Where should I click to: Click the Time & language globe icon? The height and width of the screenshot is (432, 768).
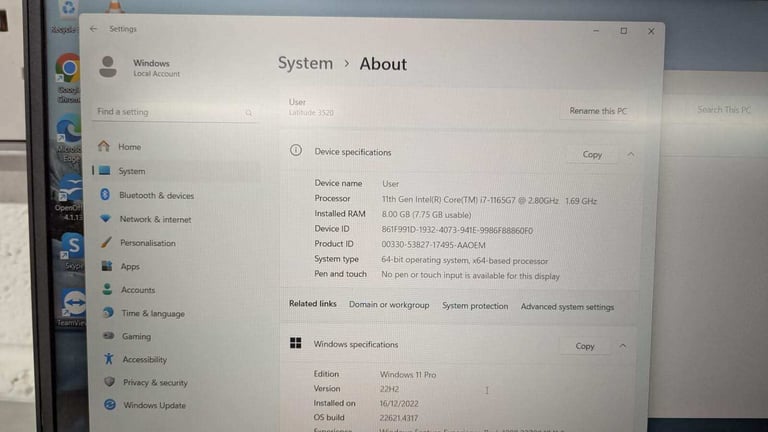click(108, 312)
